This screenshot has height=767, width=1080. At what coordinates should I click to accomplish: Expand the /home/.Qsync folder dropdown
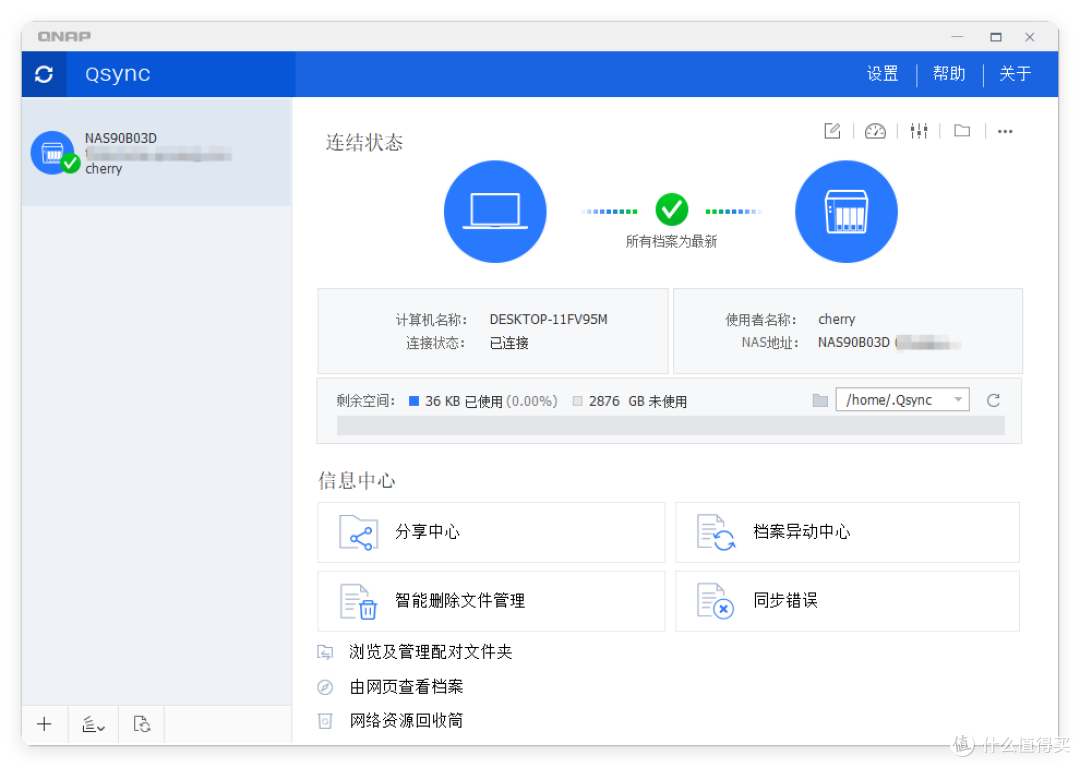[x=902, y=400]
